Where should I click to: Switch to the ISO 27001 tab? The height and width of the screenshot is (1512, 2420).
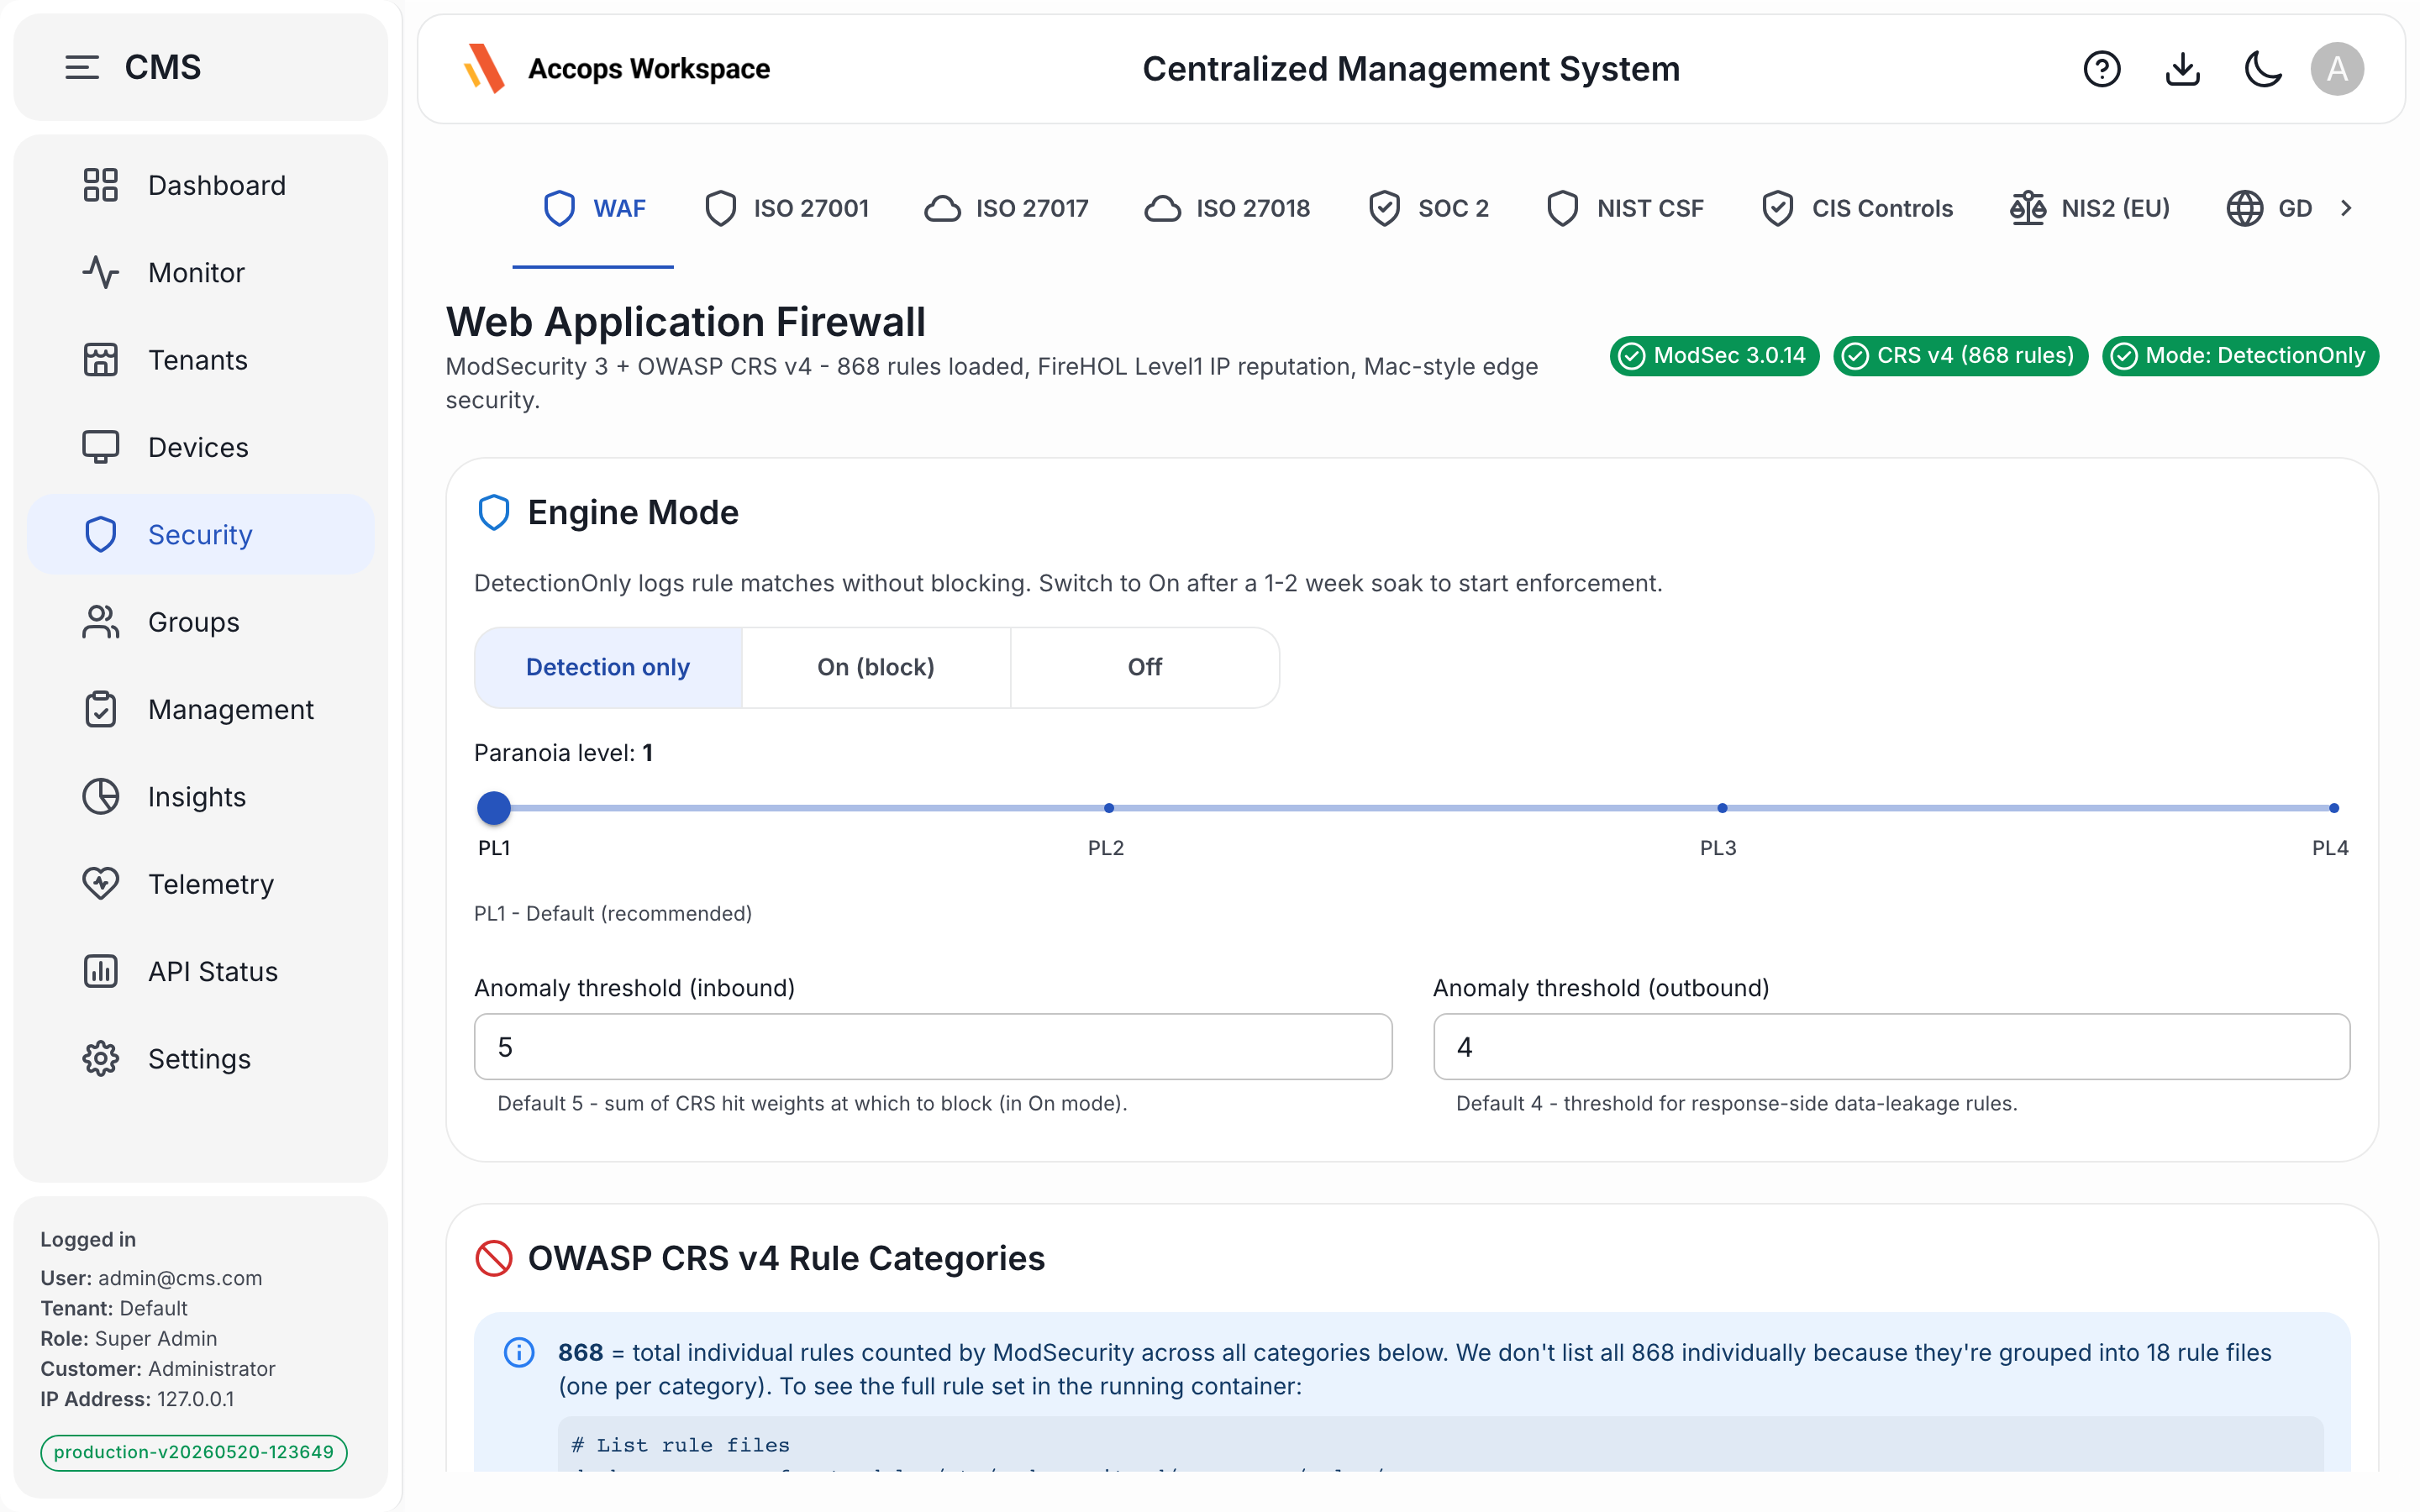pyautogui.click(x=787, y=208)
